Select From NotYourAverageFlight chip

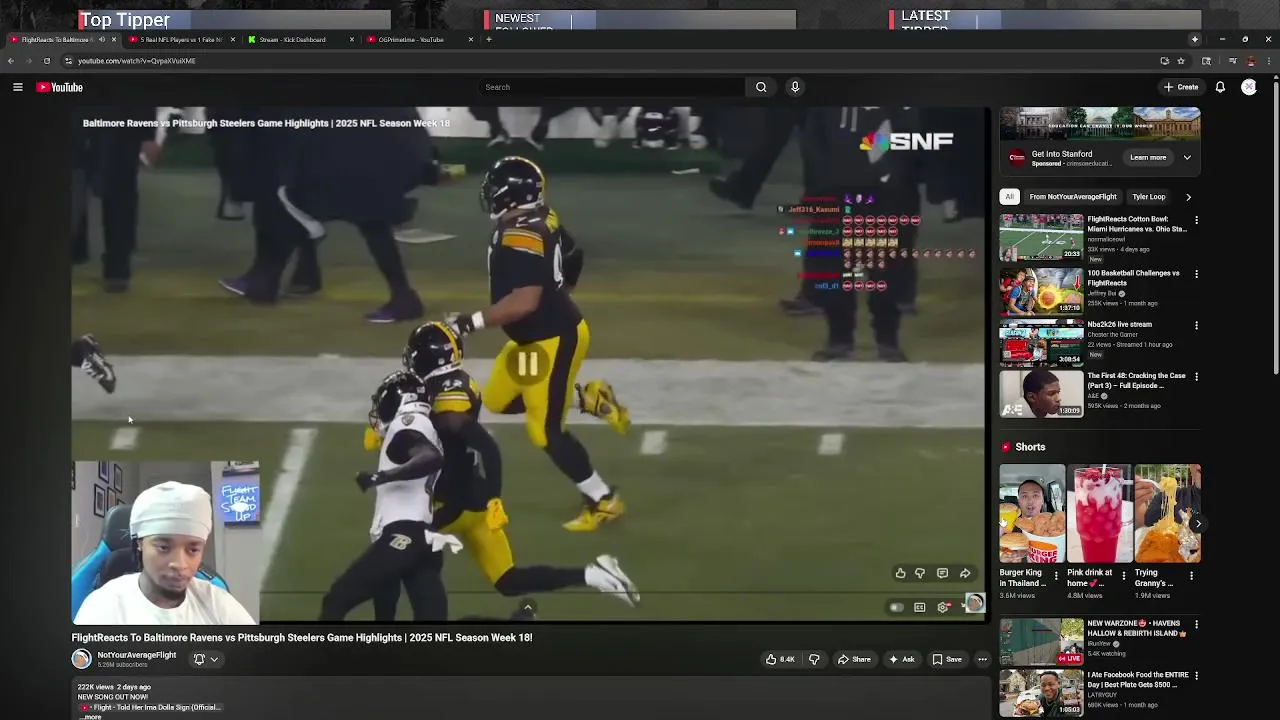(x=1073, y=197)
